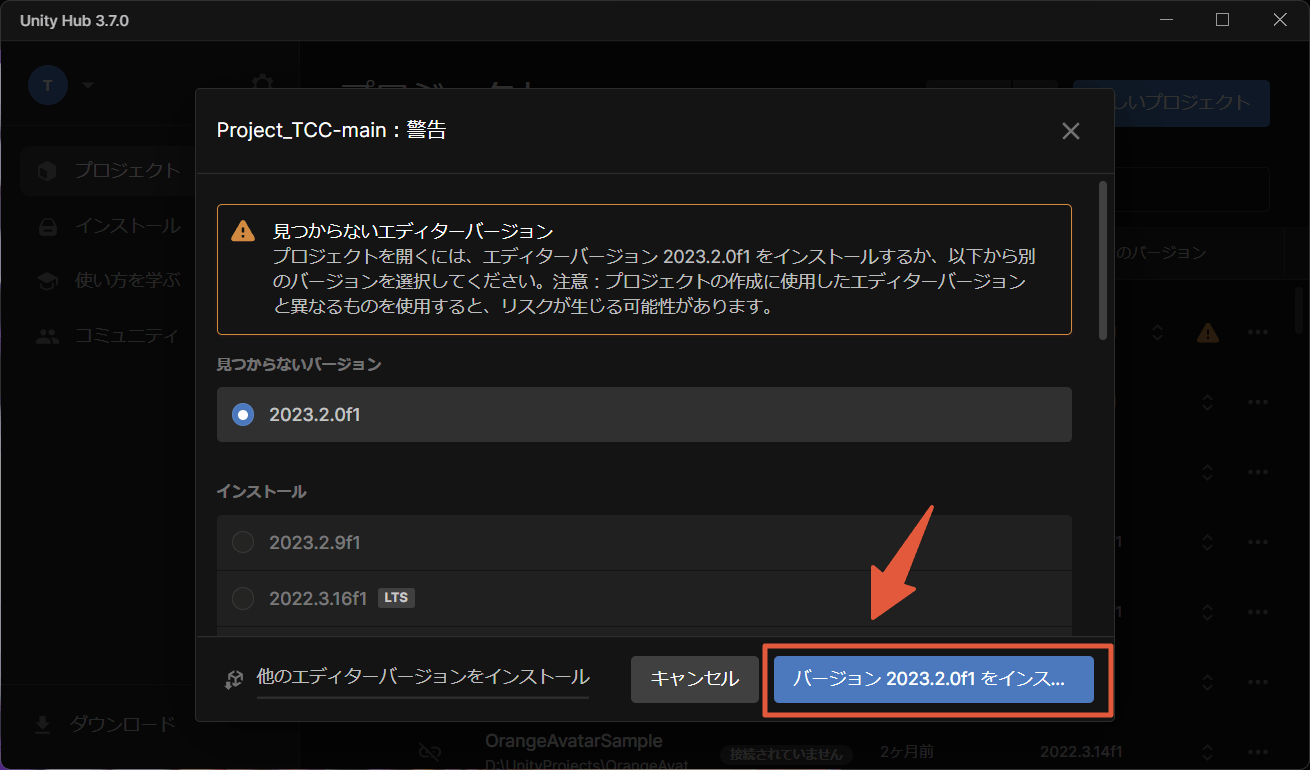Click version 2022.3.14f1 of OrangeAvatarSample
This screenshot has height=770, width=1310.
tap(1081, 751)
